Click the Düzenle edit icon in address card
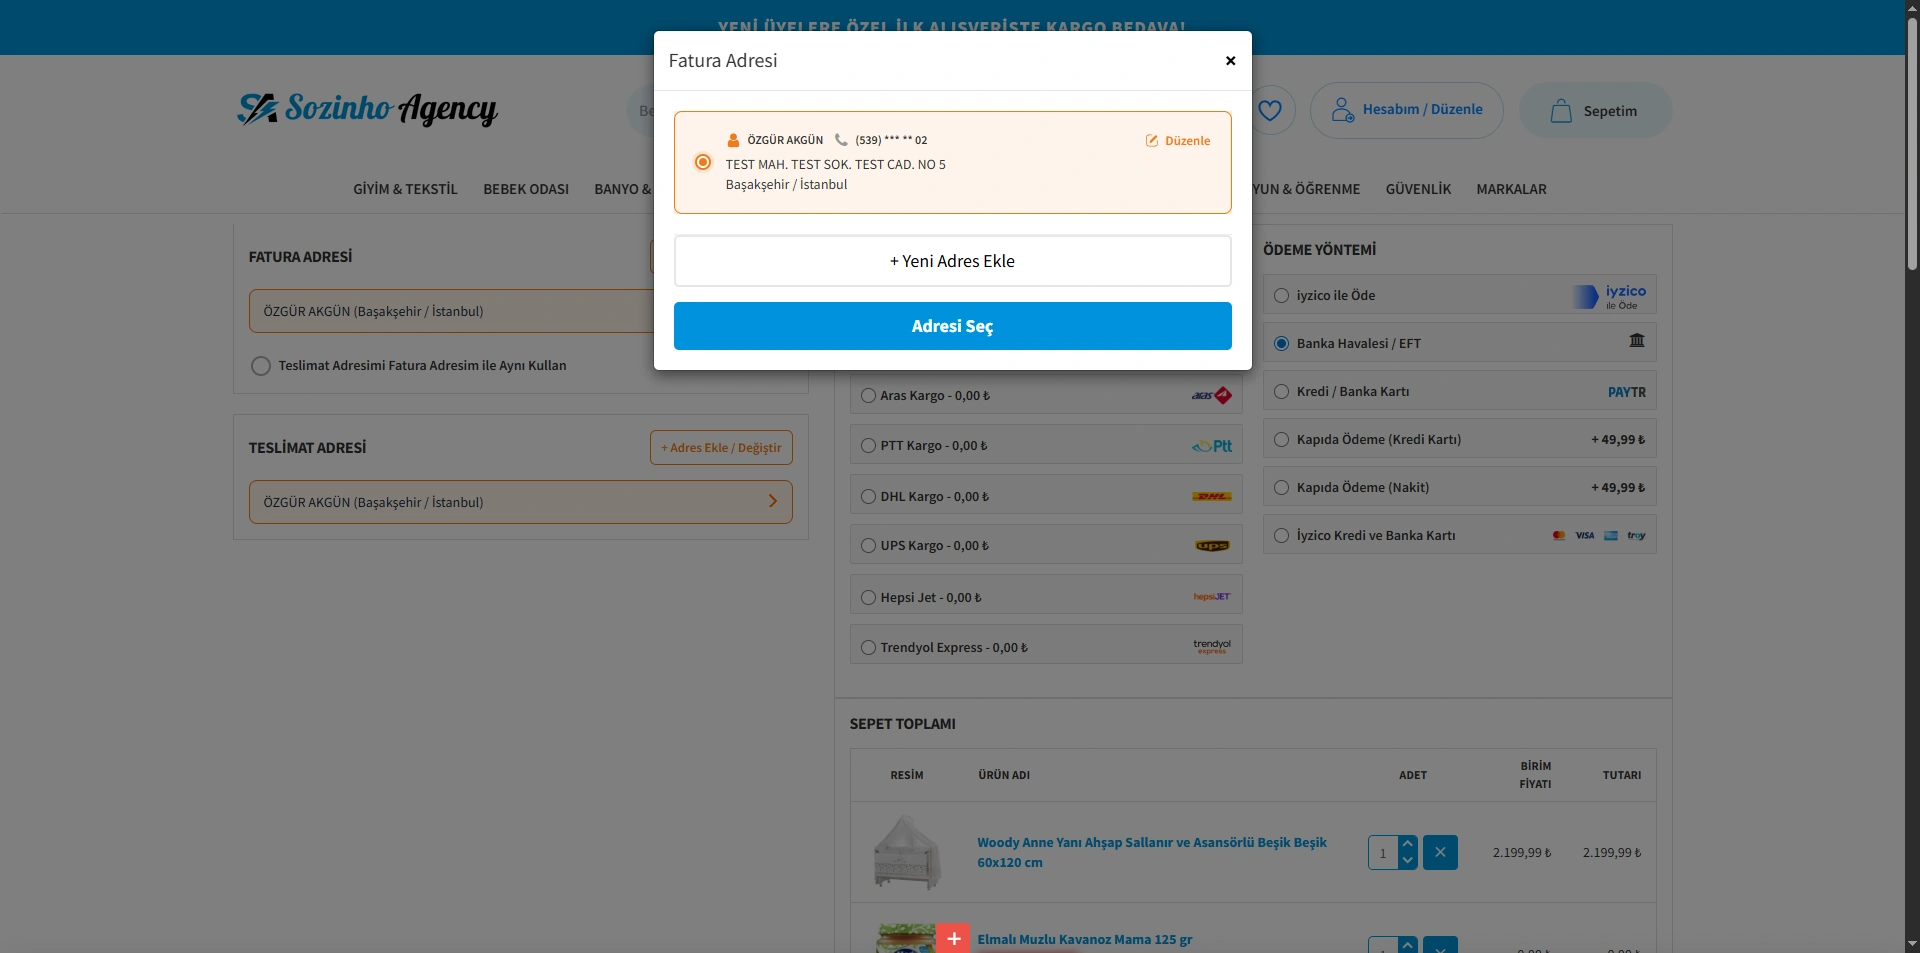 tap(1152, 141)
